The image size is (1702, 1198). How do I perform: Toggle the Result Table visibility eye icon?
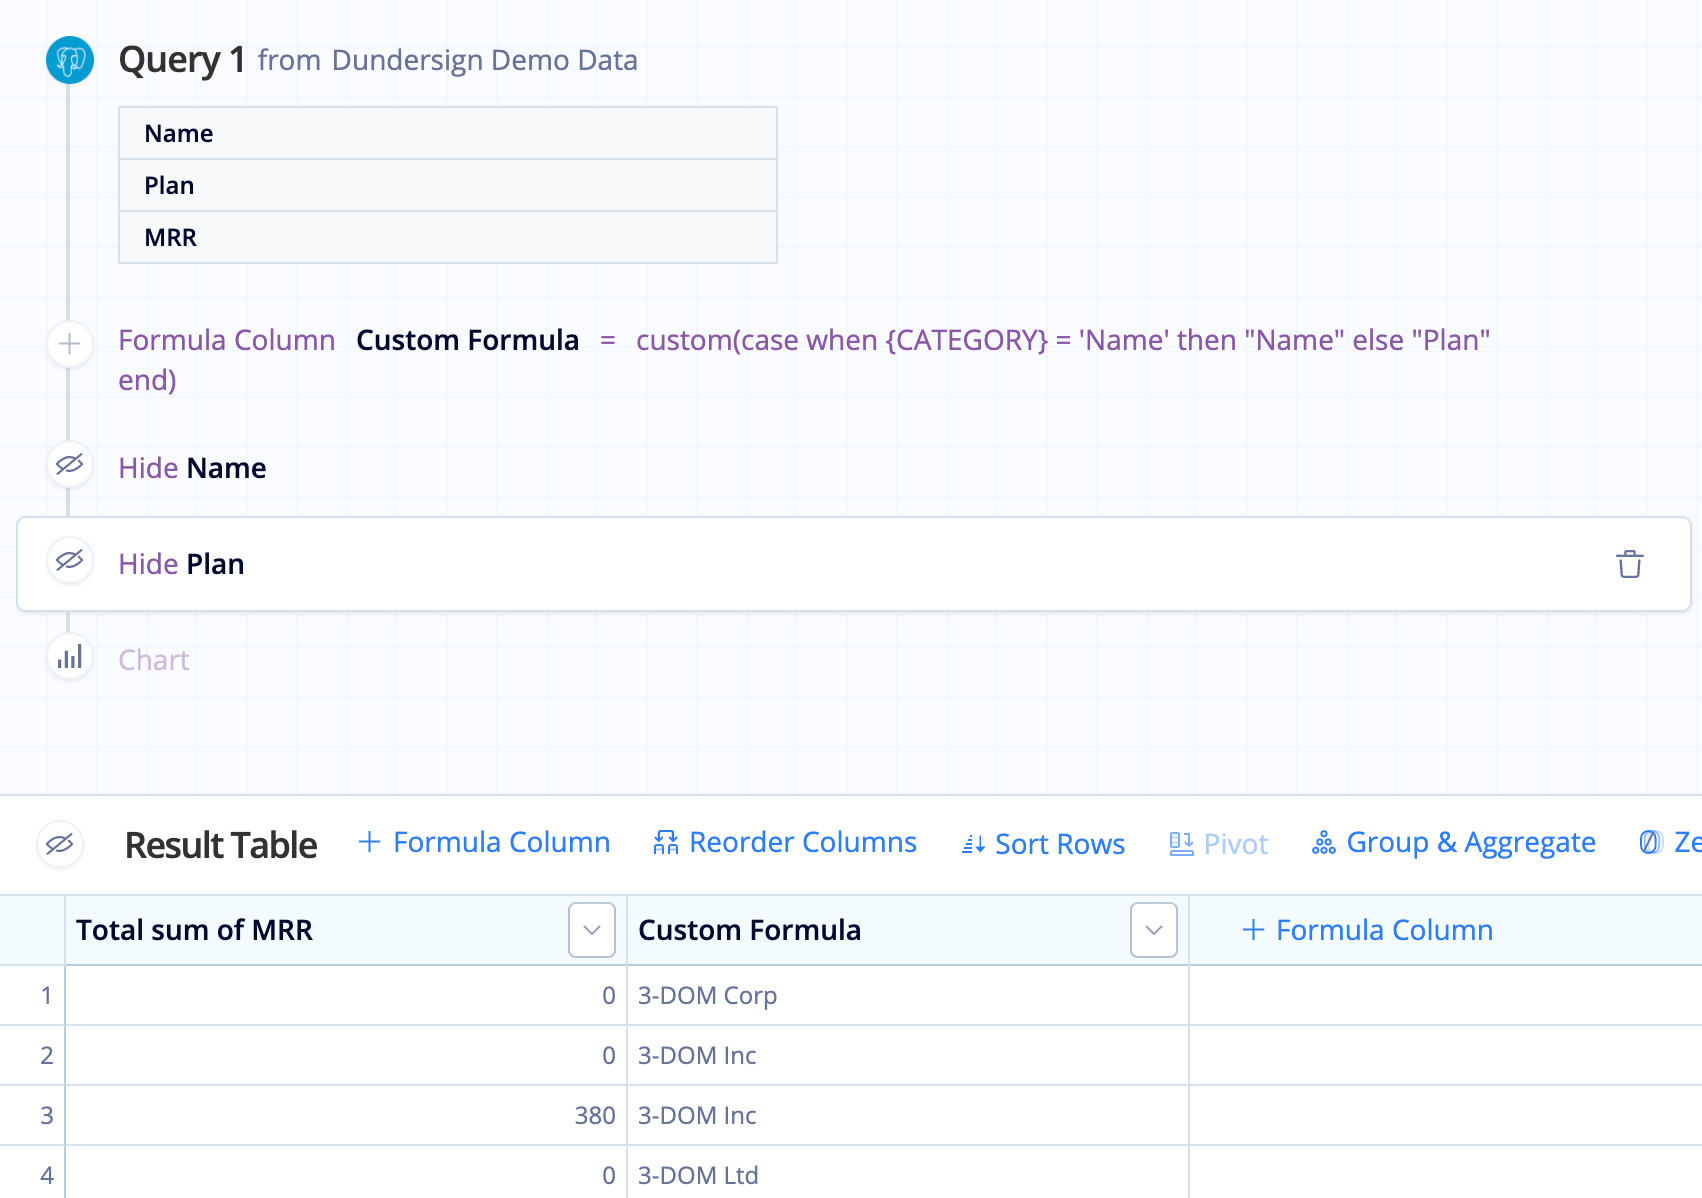point(60,844)
